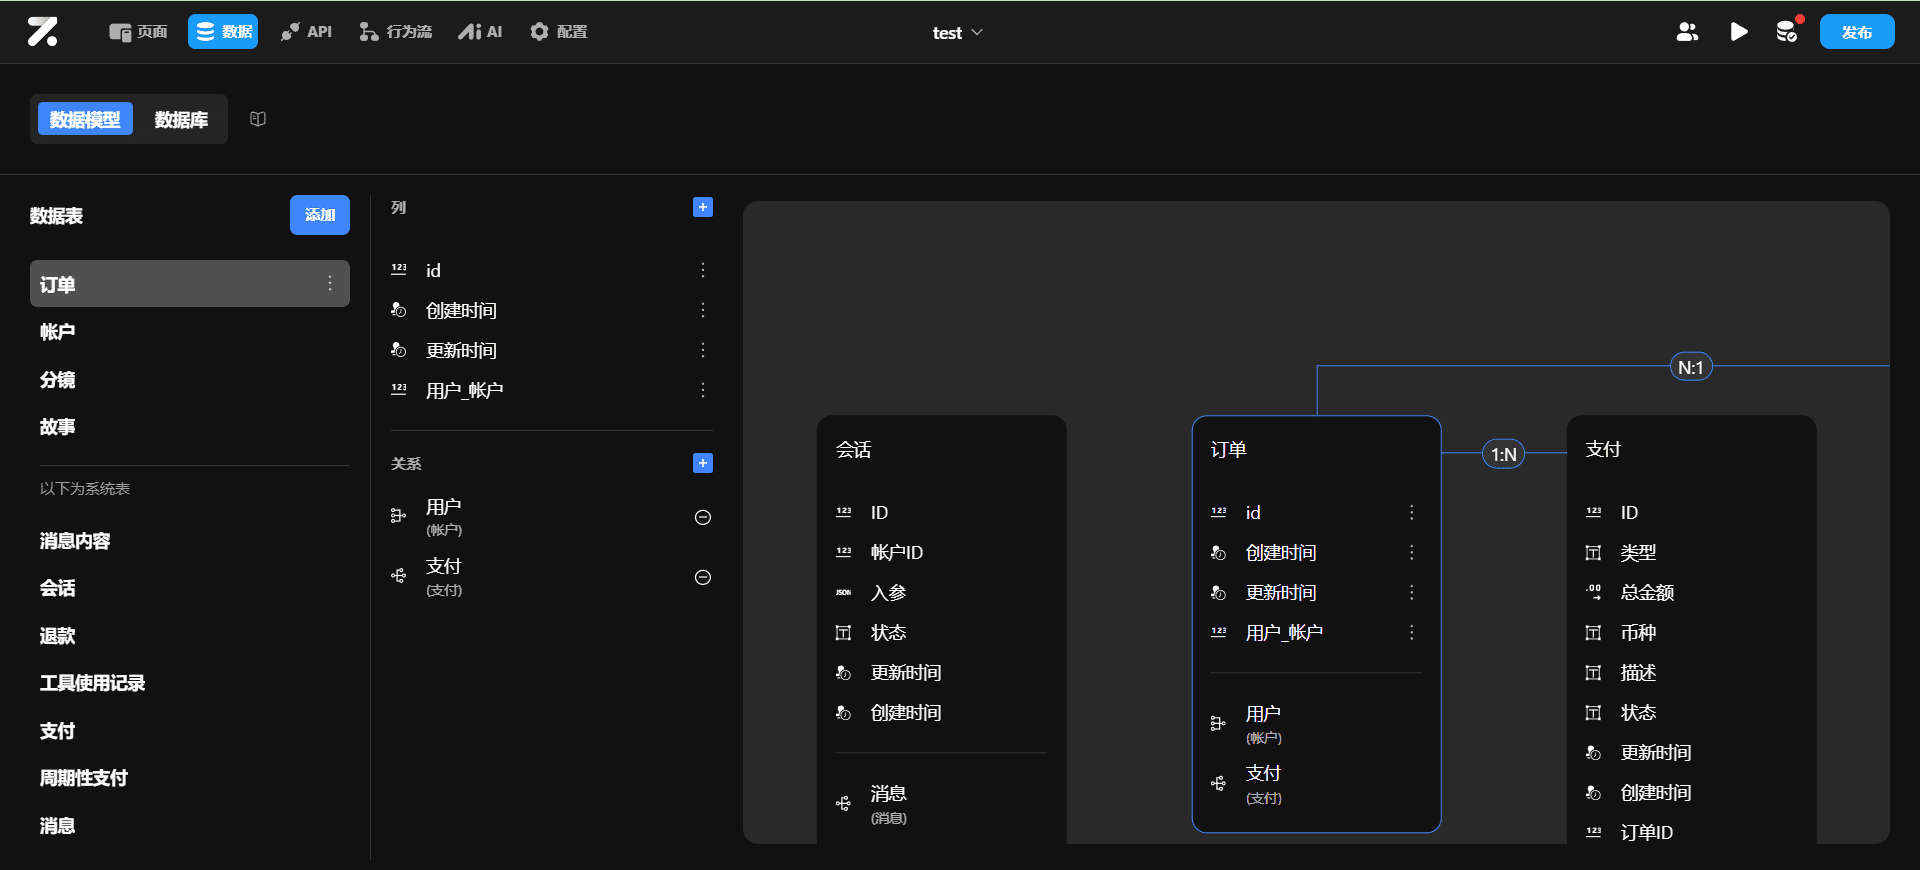Remove the 支付 relation minus icon

coord(703,577)
